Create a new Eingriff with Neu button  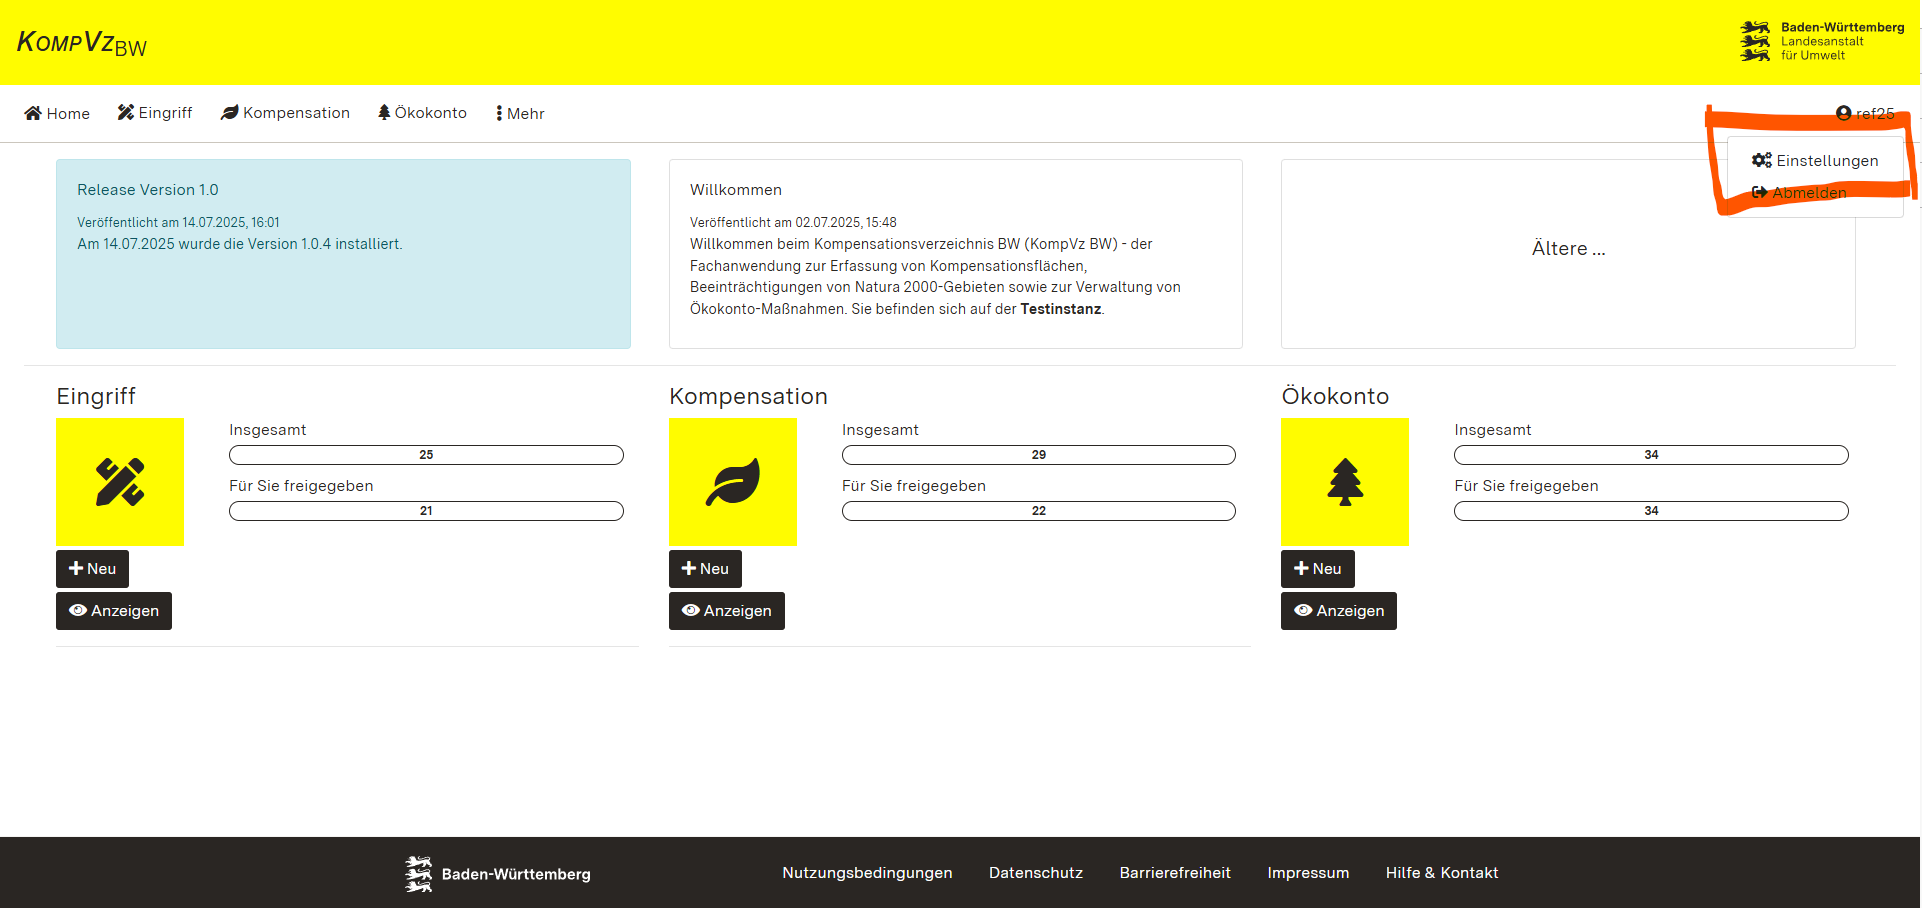tap(92, 569)
